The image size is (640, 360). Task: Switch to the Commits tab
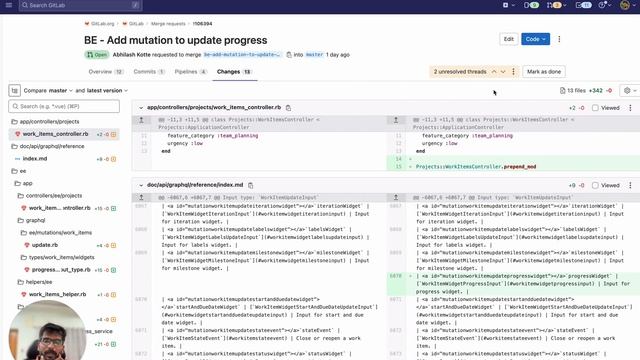[x=149, y=72]
